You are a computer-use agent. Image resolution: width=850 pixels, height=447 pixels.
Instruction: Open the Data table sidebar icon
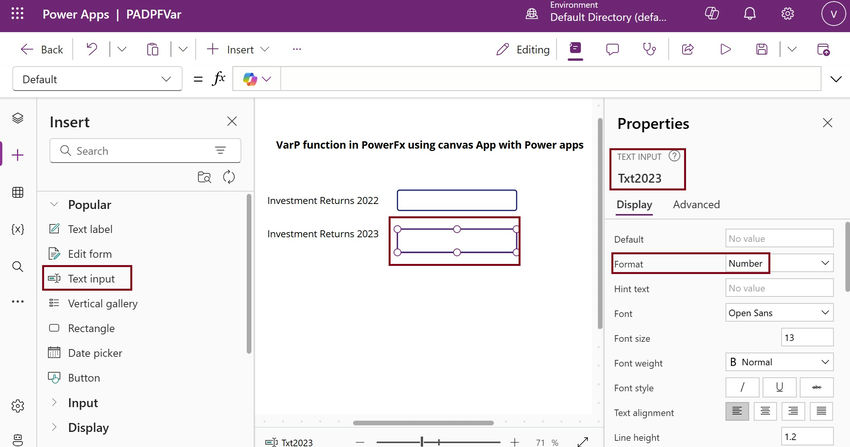tap(17, 192)
